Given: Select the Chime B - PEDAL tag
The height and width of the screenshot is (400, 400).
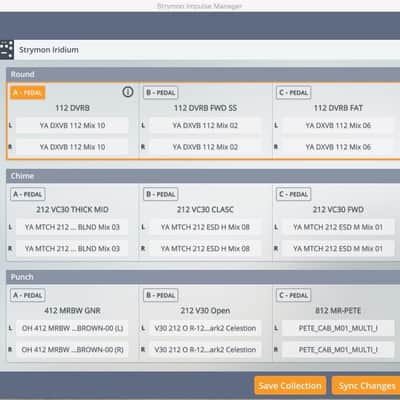Looking at the screenshot, I should pyautogui.click(x=161, y=194).
